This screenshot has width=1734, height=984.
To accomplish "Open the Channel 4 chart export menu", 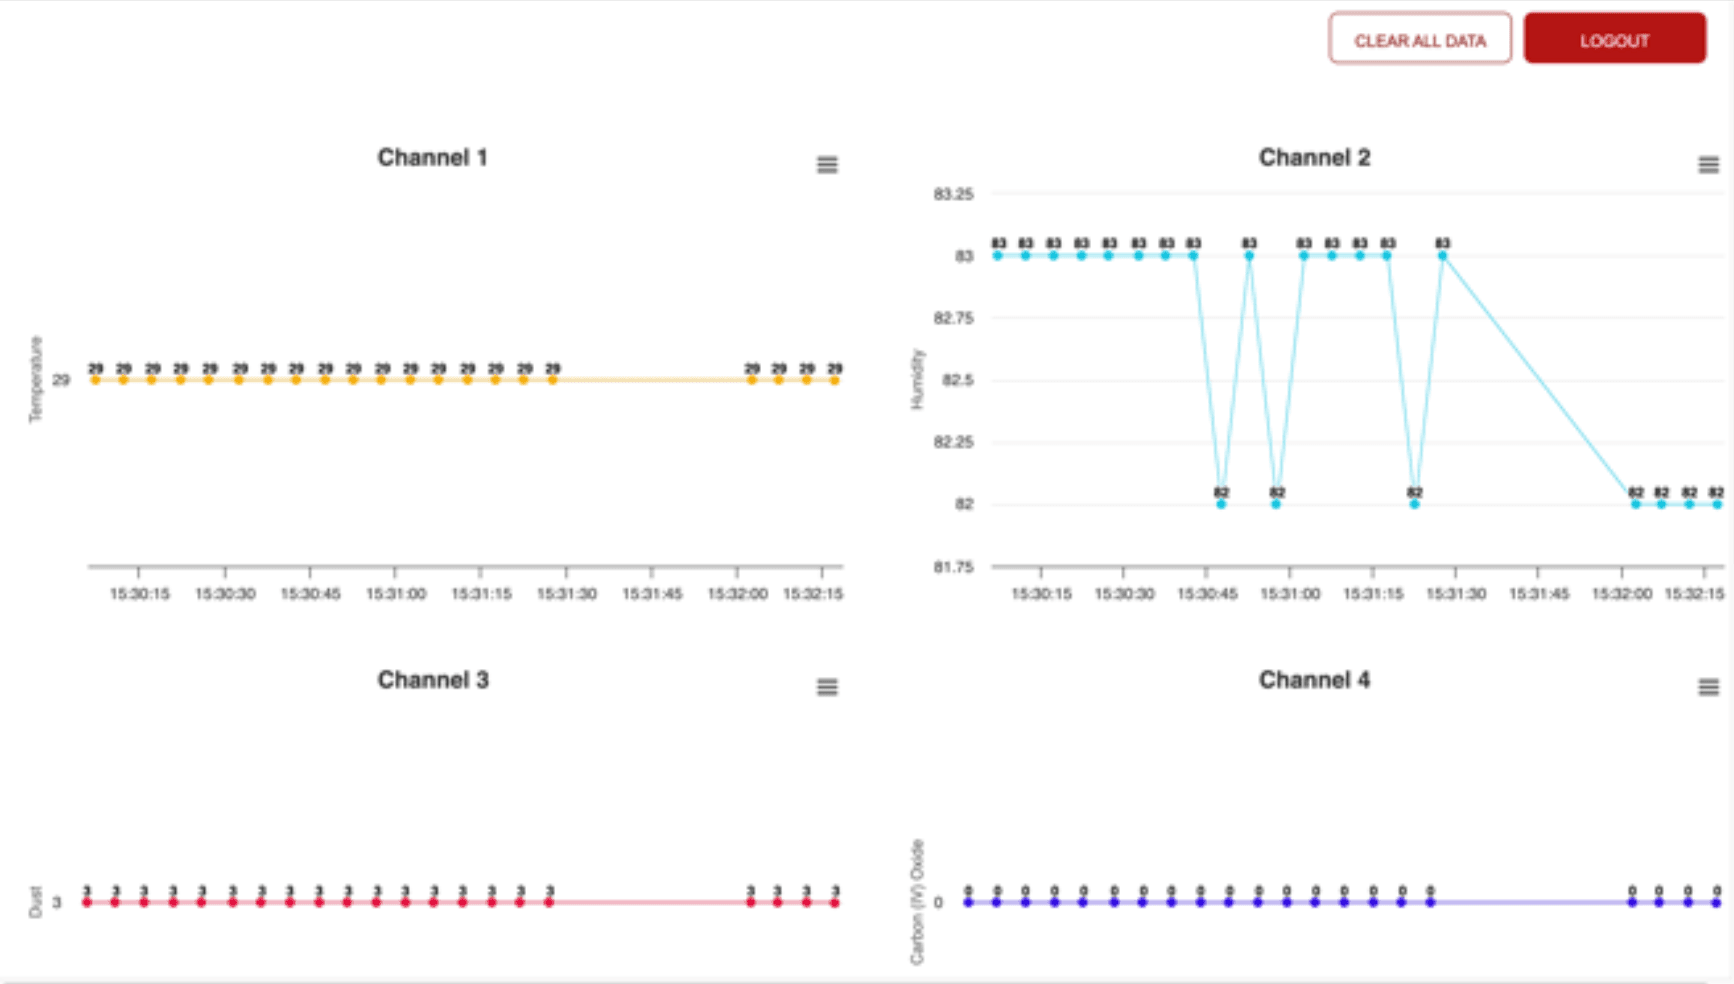I will pyautogui.click(x=1708, y=686).
